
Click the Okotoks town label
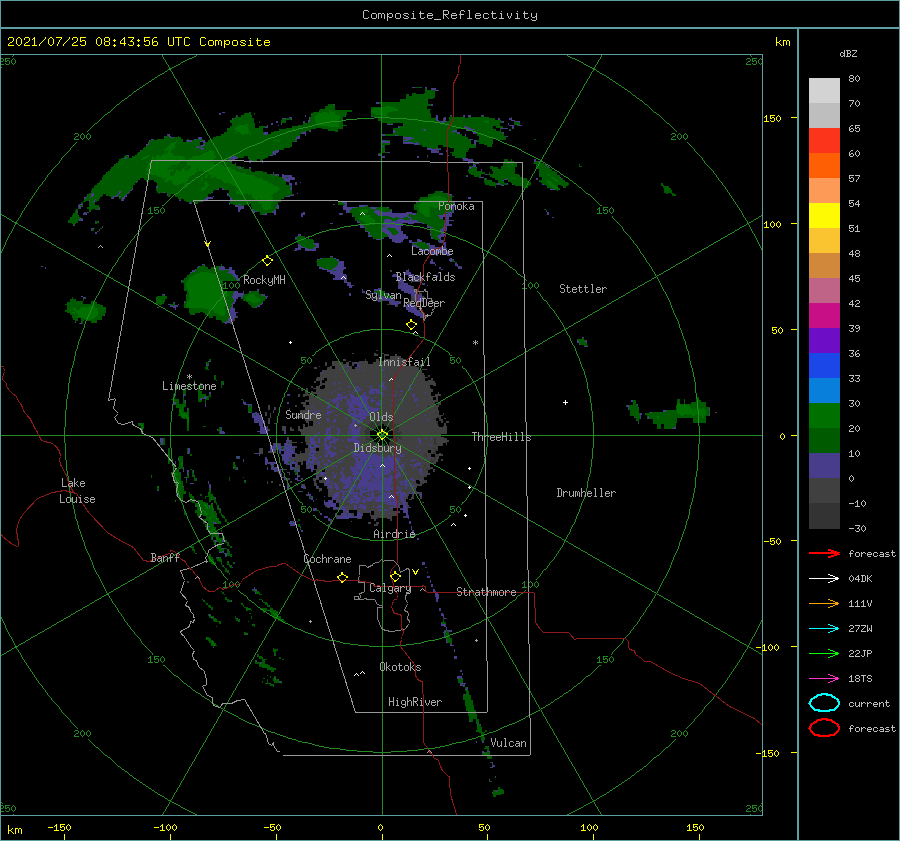point(400,667)
